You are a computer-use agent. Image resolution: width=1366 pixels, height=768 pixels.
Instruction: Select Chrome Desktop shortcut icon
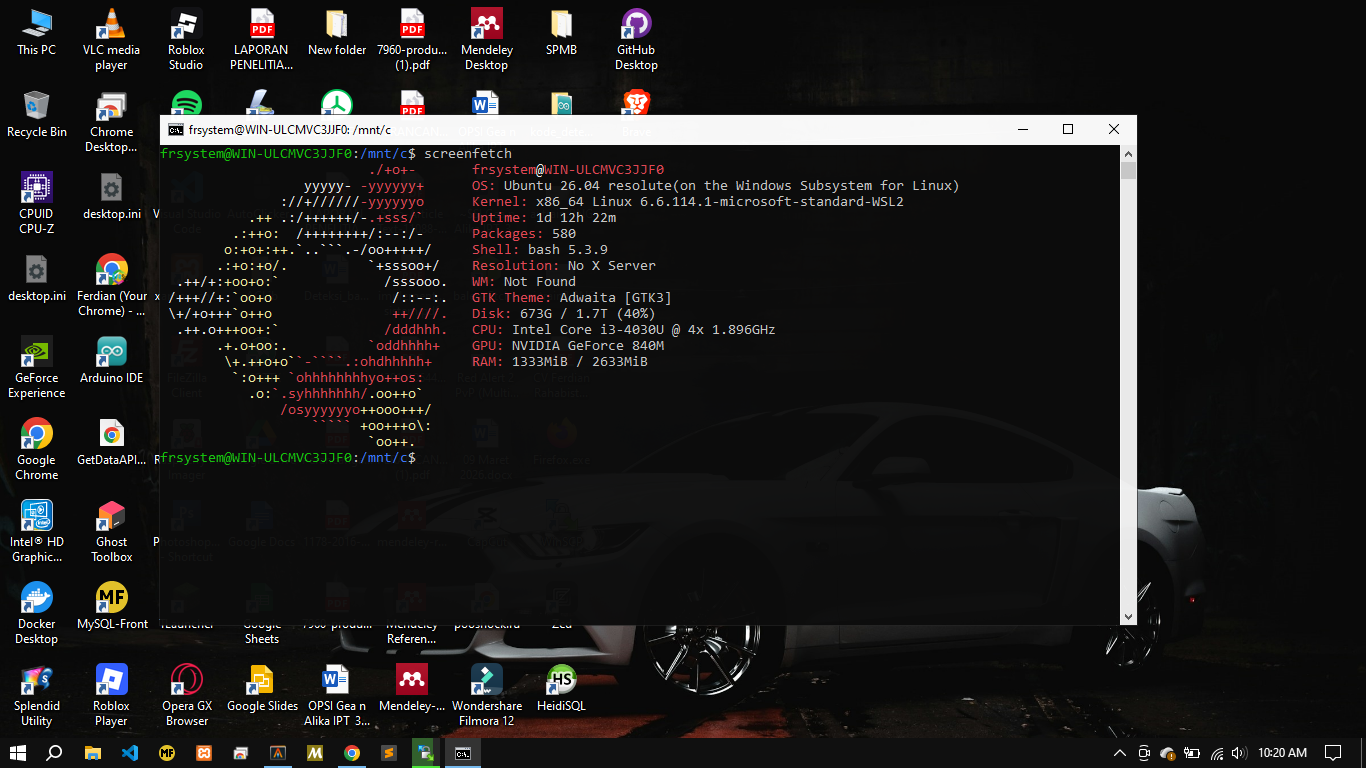tap(111, 121)
